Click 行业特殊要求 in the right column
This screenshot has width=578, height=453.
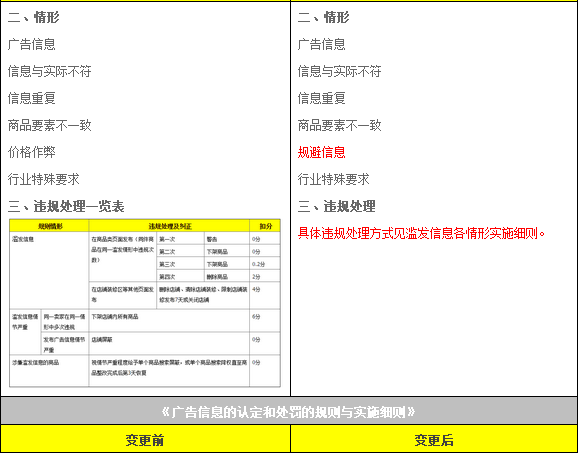[334, 179]
